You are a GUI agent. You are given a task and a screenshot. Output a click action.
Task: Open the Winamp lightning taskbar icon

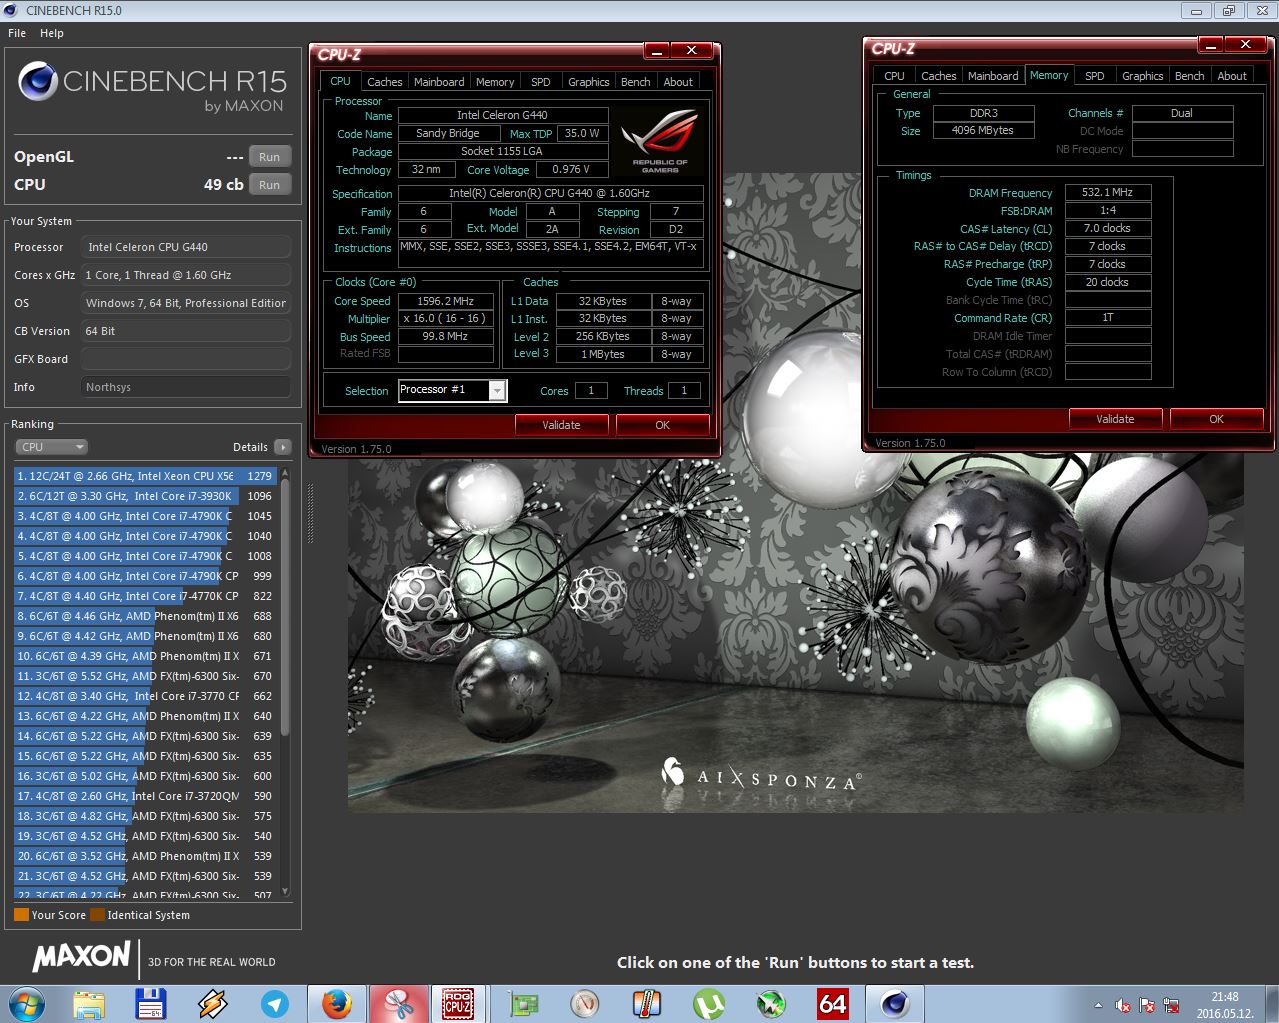tap(213, 1003)
